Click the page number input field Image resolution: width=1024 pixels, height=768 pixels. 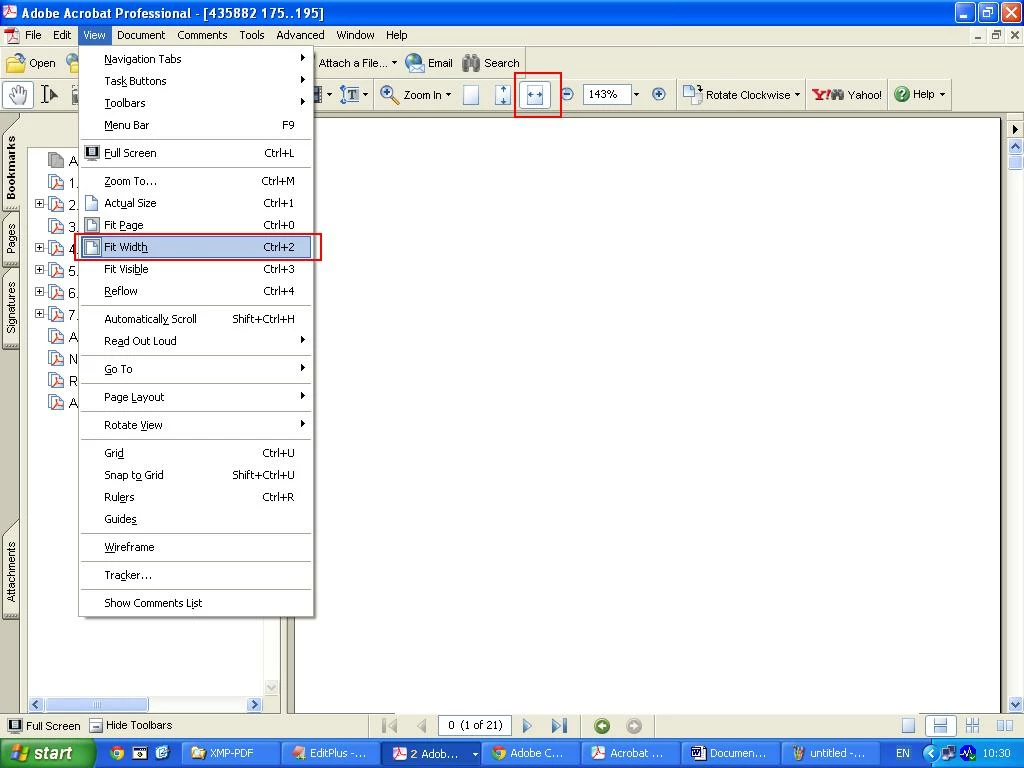475,726
